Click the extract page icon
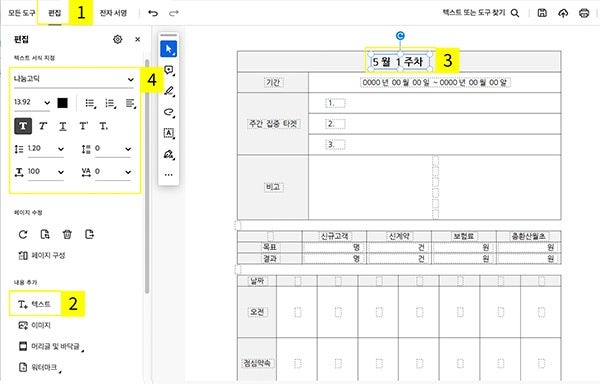This screenshot has width=600, height=384. pyautogui.click(x=90, y=234)
